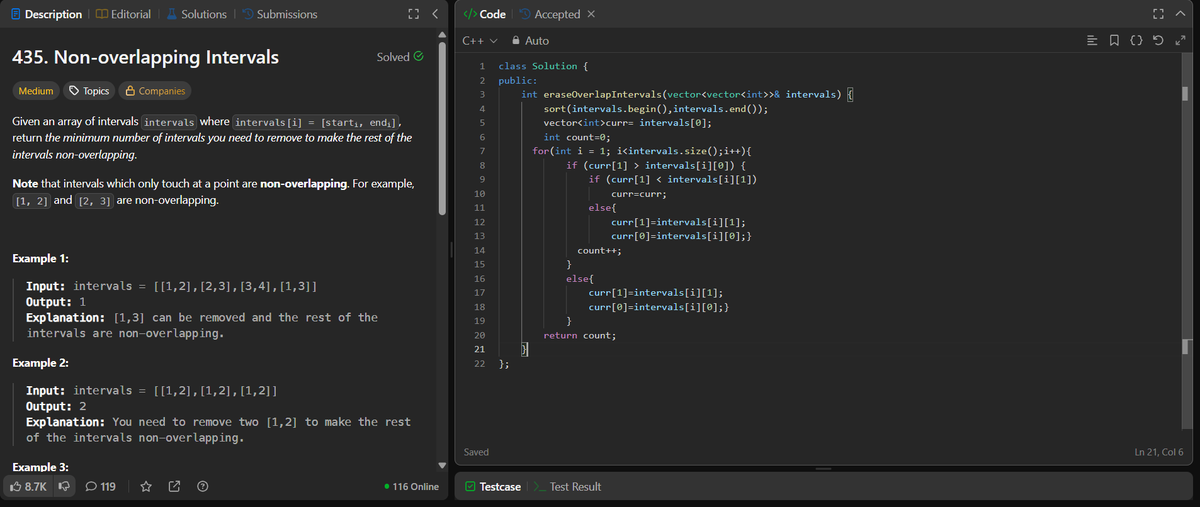Show the Topics tag list

[89, 91]
